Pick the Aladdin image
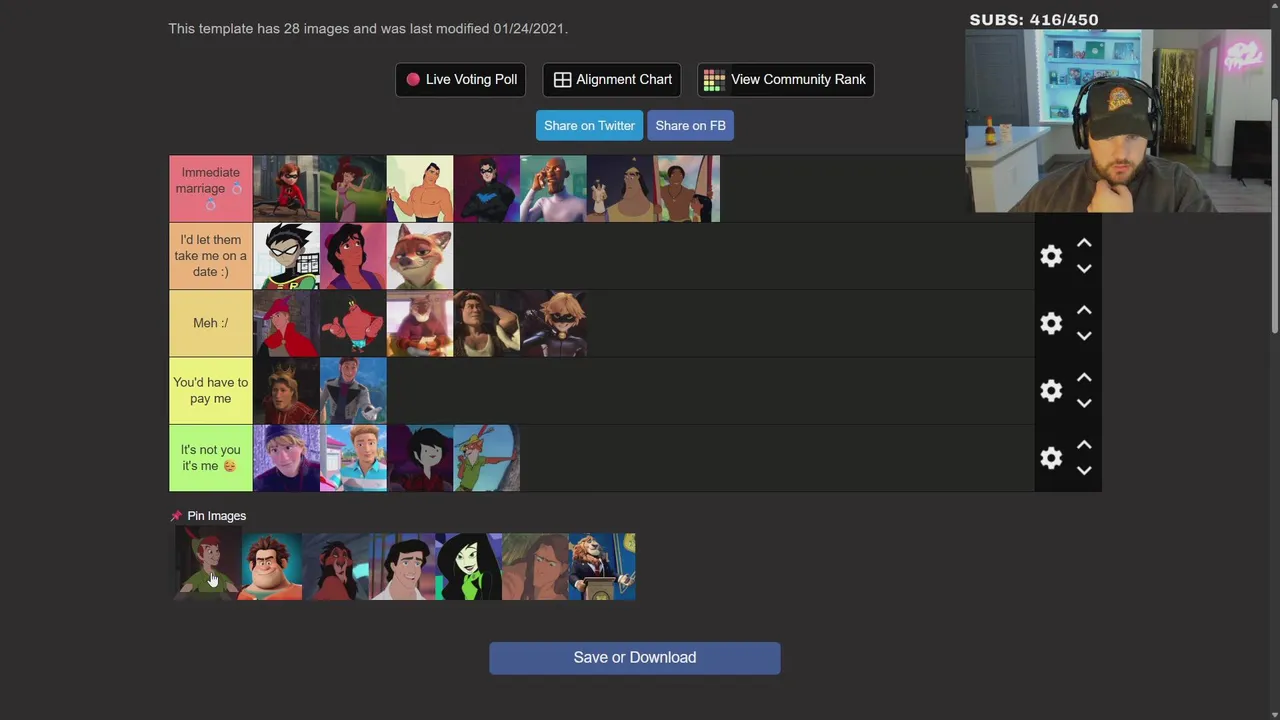This screenshot has width=1280, height=720. click(353, 256)
